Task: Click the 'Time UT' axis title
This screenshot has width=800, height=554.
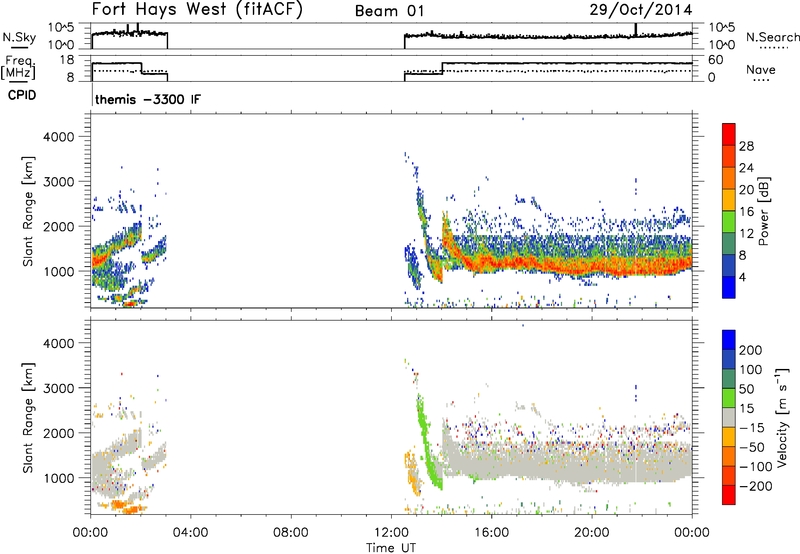Action: pyautogui.click(x=391, y=548)
